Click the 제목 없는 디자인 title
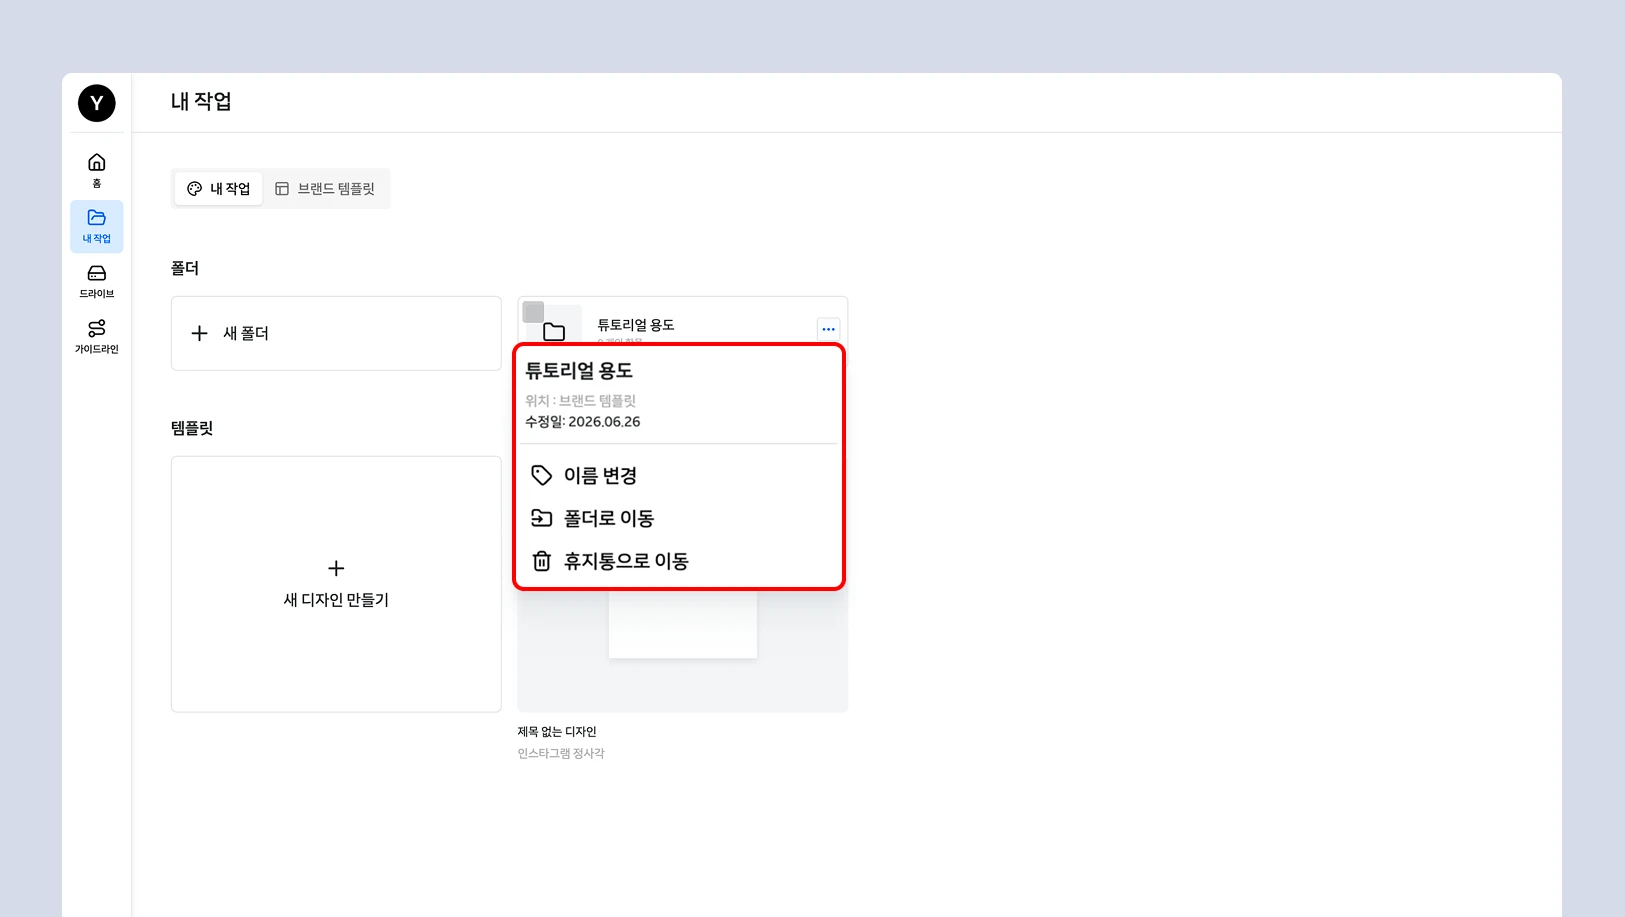Image resolution: width=1625 pixels, height=917 pixels. [557, 732]
